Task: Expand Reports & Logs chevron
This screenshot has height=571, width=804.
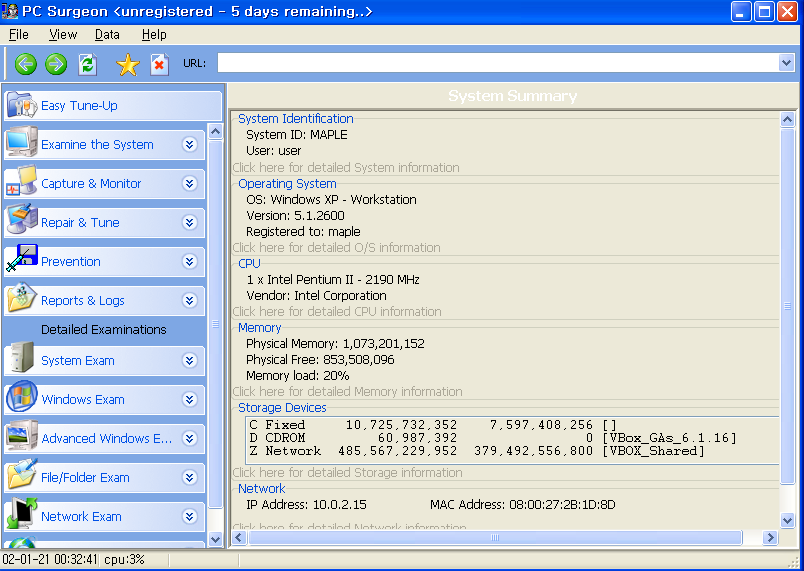Action: 190,300
